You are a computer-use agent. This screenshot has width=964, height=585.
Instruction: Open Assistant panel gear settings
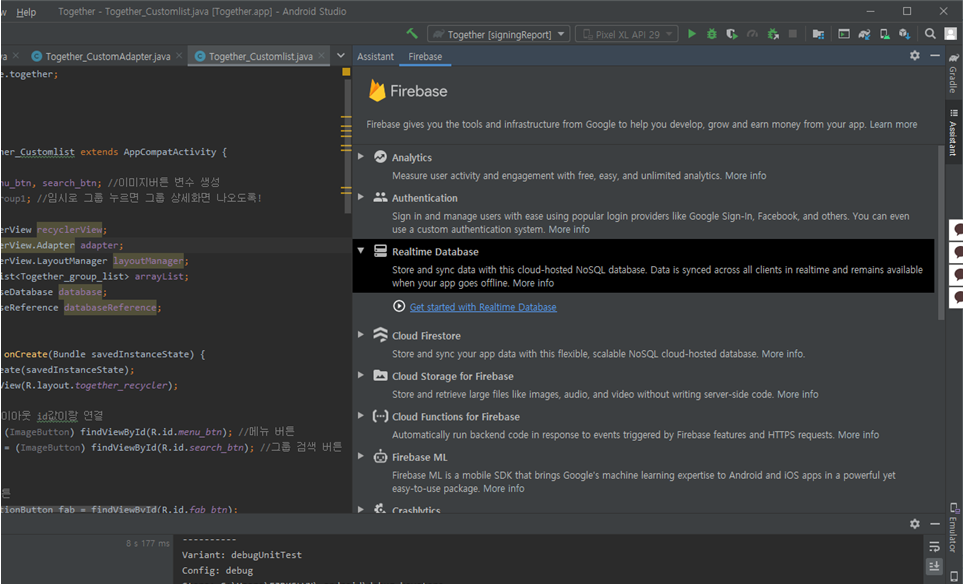915,55
